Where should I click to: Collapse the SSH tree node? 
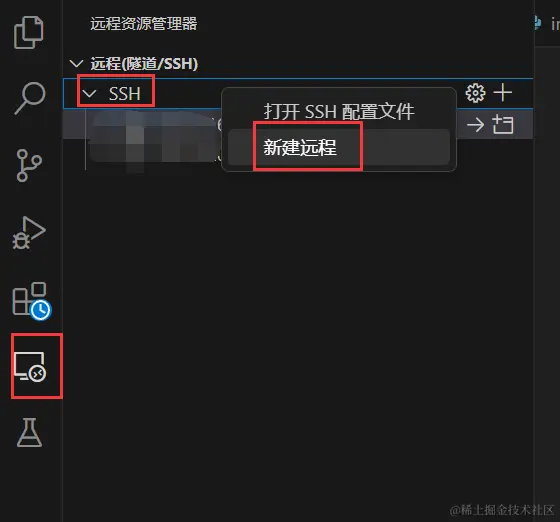89,94
